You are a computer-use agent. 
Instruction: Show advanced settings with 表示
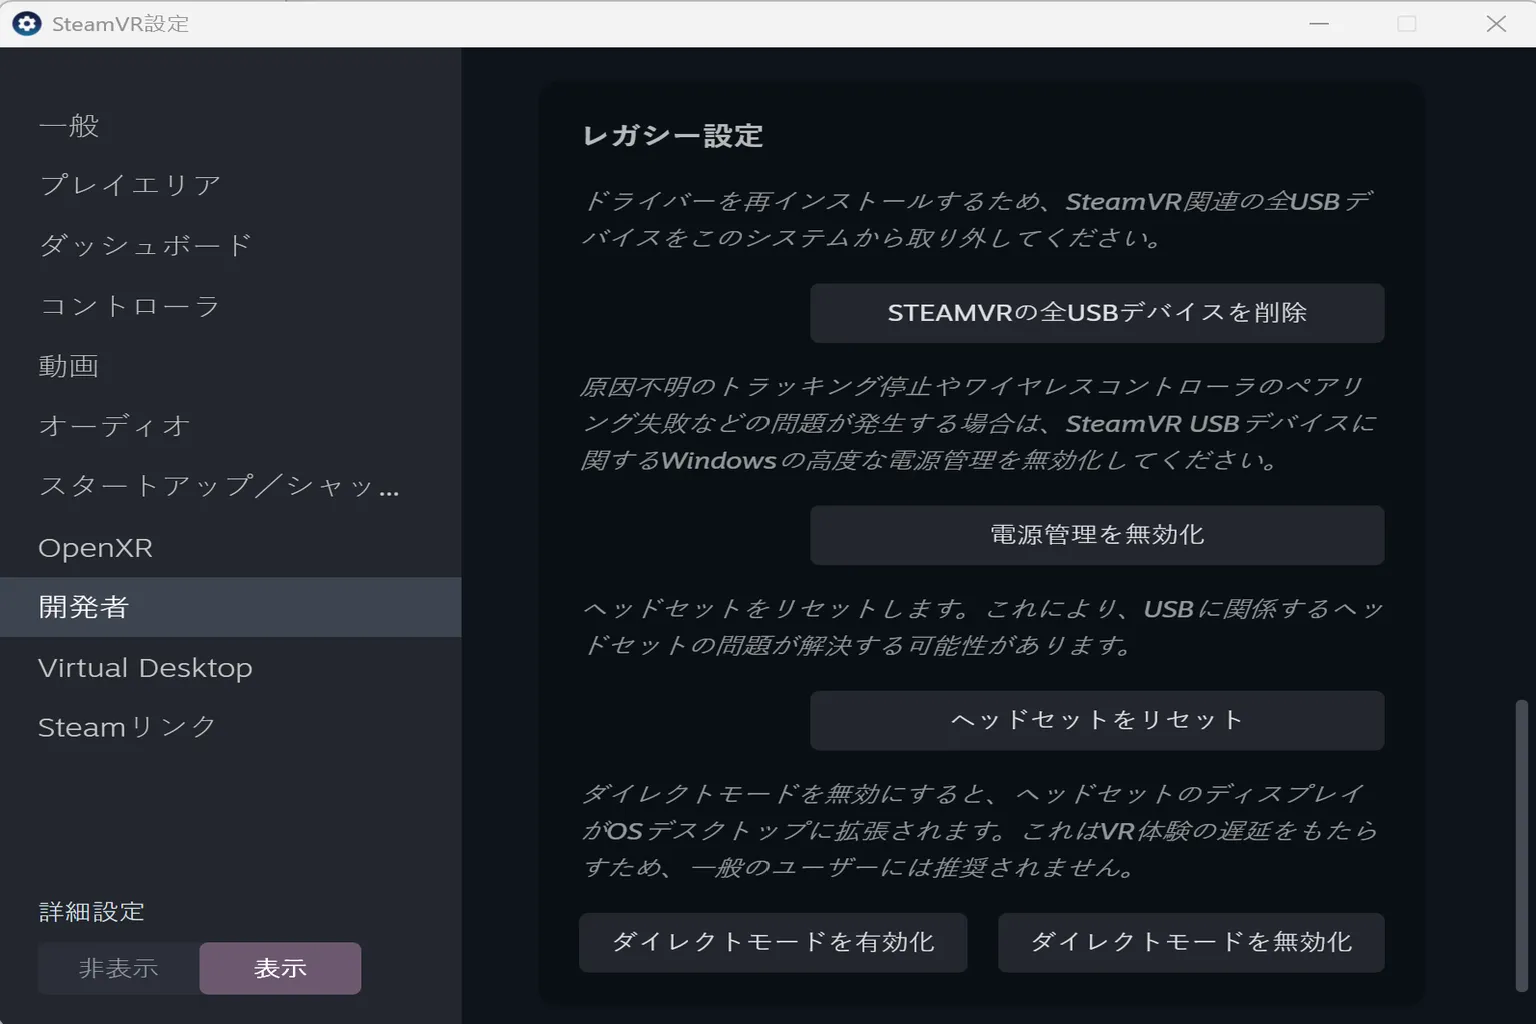click(x=280, y=968)
